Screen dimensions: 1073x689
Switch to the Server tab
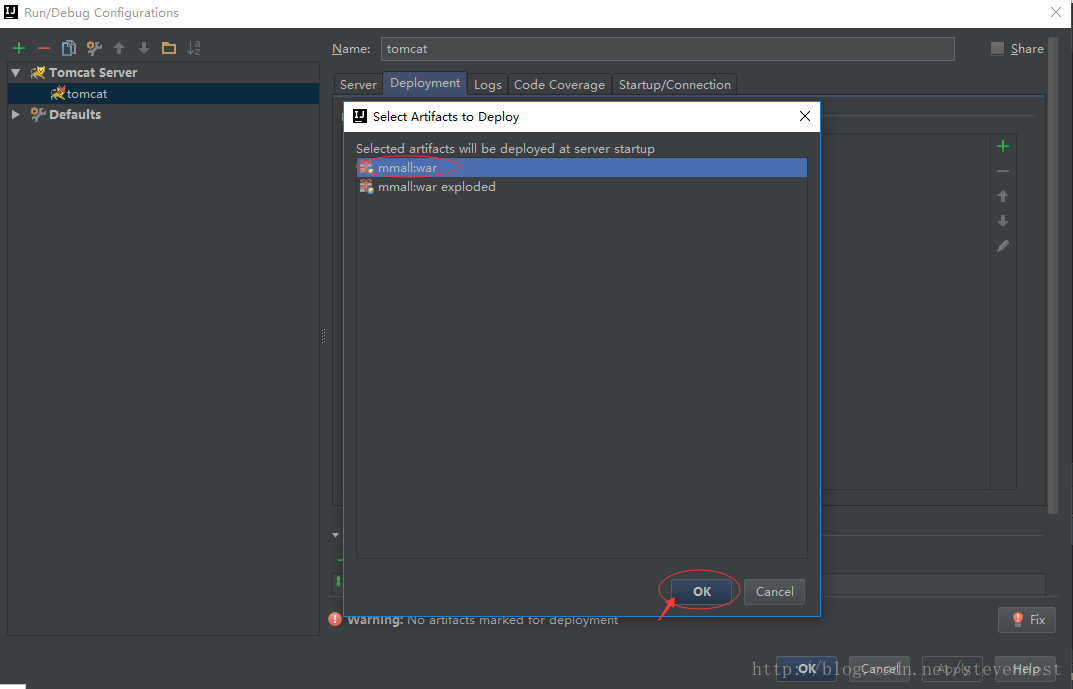point(359,84)
